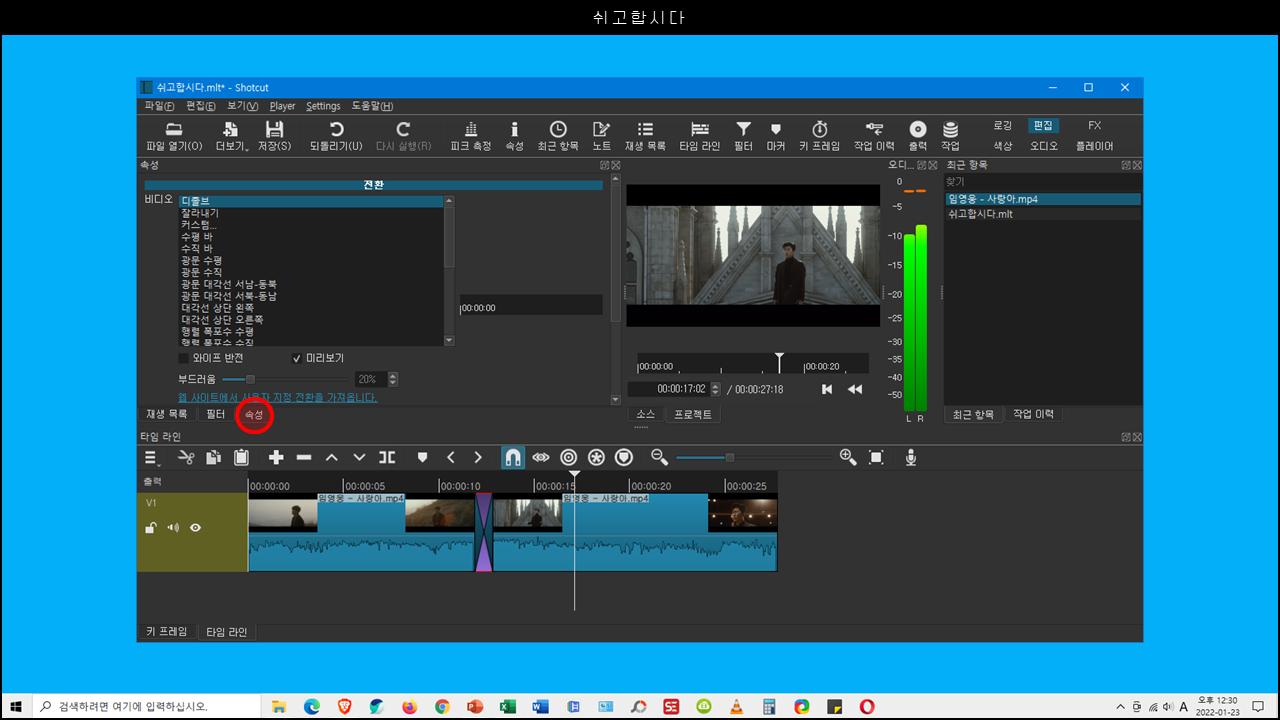Select the 플레이어 layout button
Viewport: 1280px width, 720px height.
click(1095, 146)
